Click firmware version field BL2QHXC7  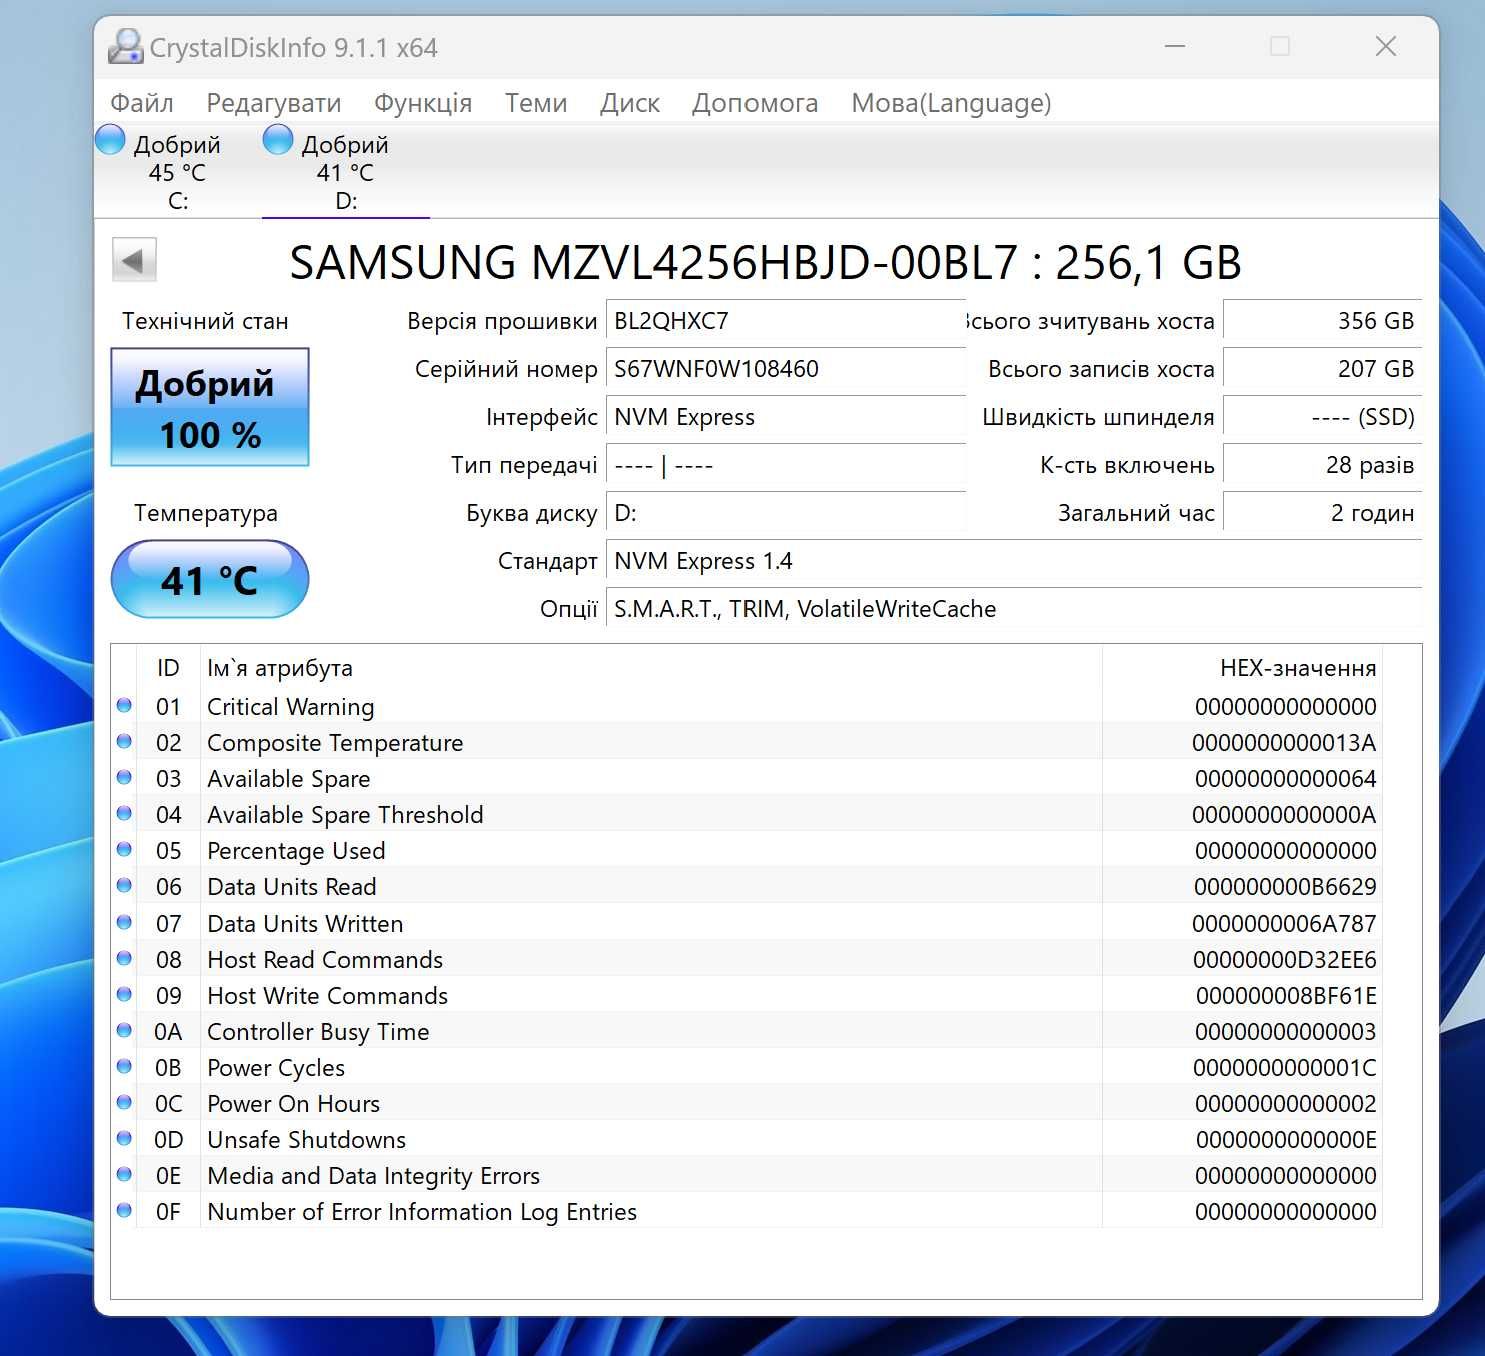click(x=786, y=321)
